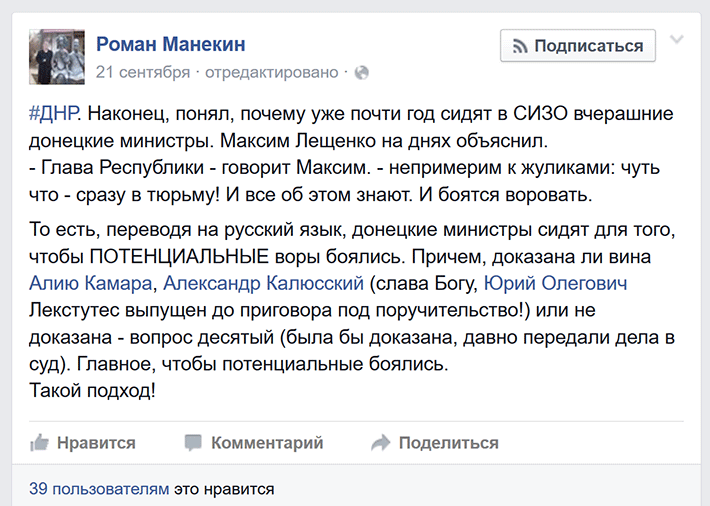Viewport: 710px width, 506px height.
Task: Click the post body text paragraph
Action: point(352,251)
